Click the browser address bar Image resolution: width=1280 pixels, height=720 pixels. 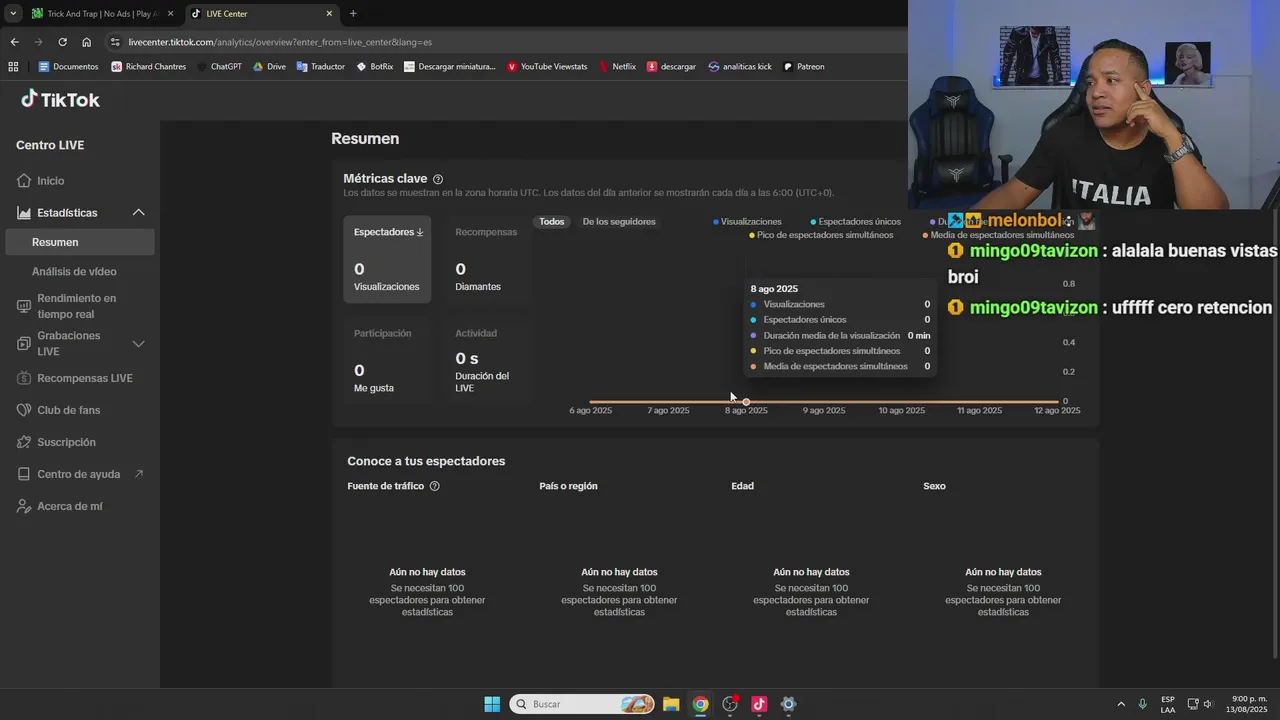(500, 42)
